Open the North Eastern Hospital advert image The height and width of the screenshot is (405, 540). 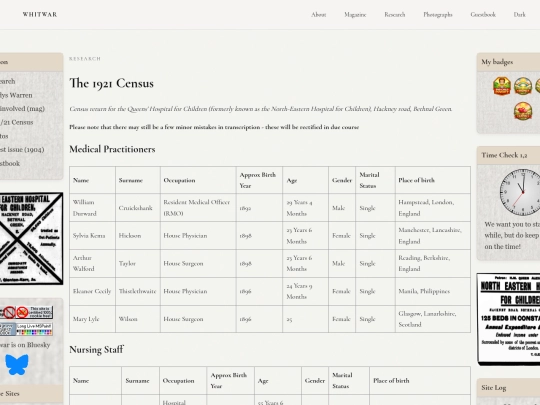coord(508,319)
